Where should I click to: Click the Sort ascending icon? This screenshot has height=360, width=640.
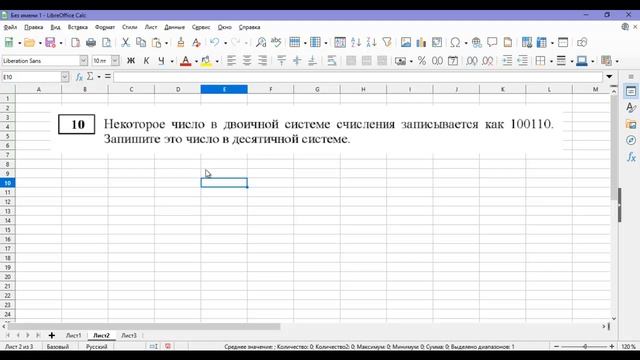coord(356,42)
